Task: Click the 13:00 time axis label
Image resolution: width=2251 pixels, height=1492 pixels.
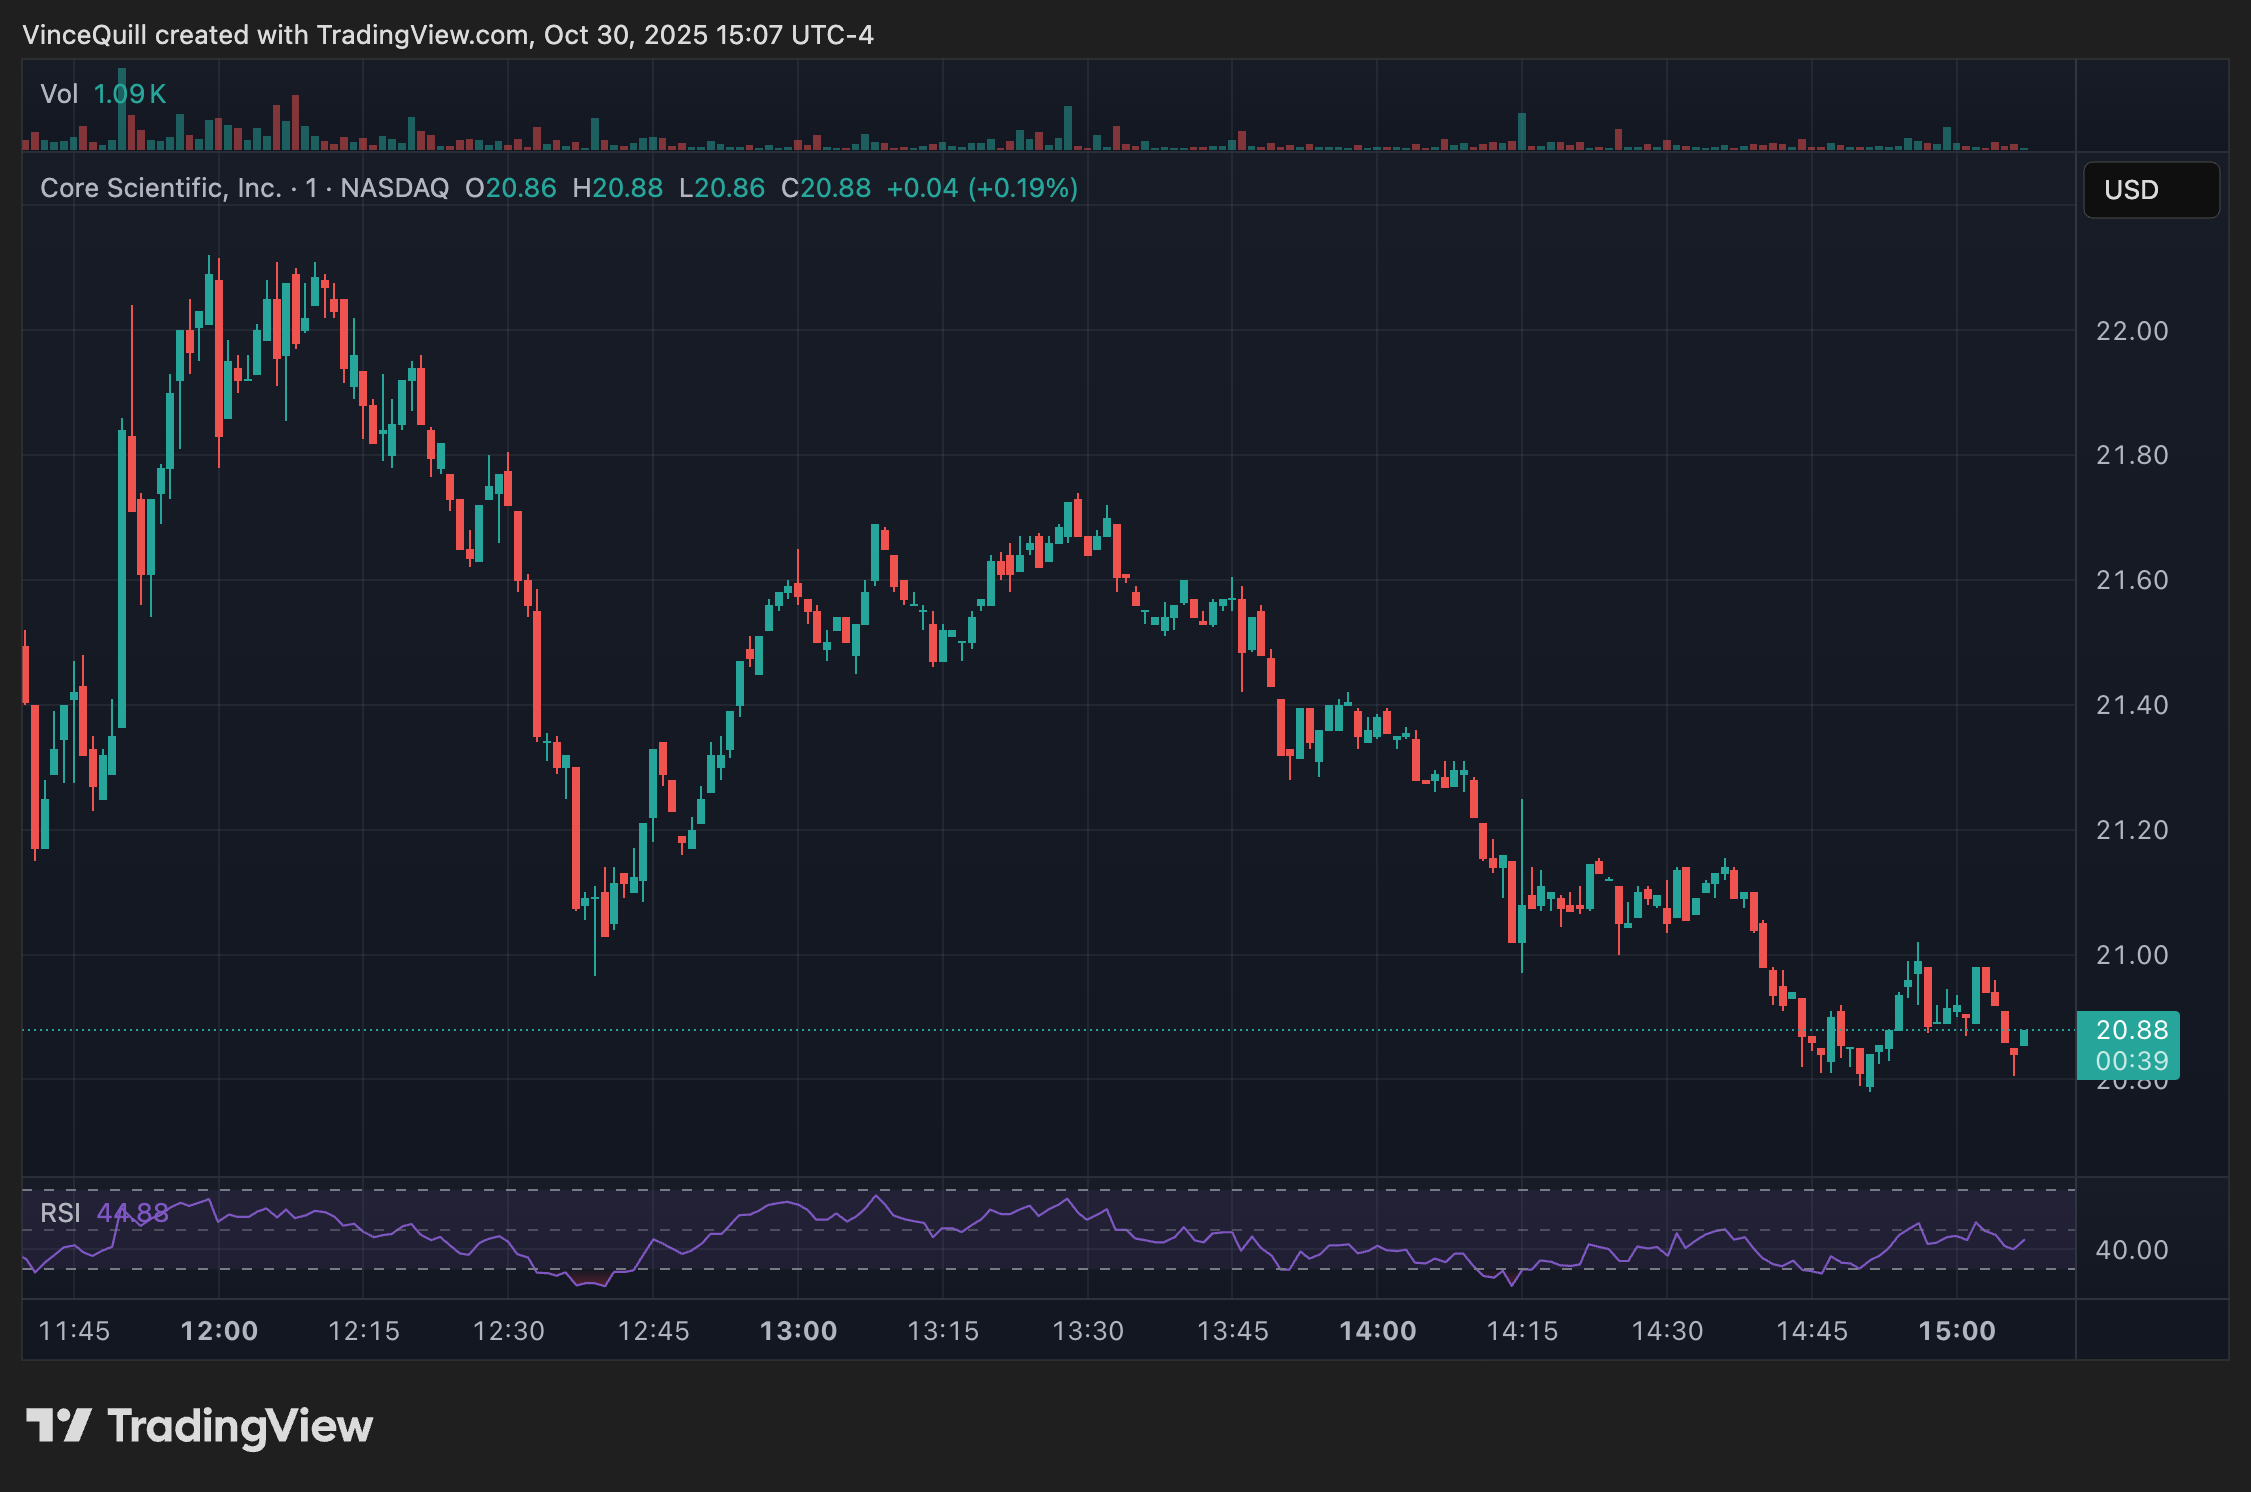Action: click(x=798, y=1331)
